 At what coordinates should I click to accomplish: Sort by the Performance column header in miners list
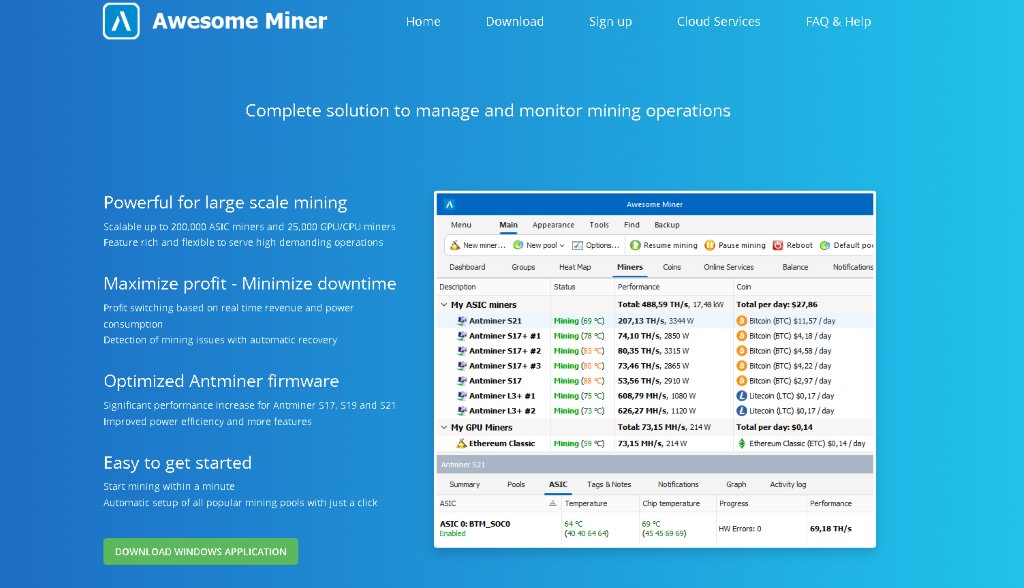638,287
